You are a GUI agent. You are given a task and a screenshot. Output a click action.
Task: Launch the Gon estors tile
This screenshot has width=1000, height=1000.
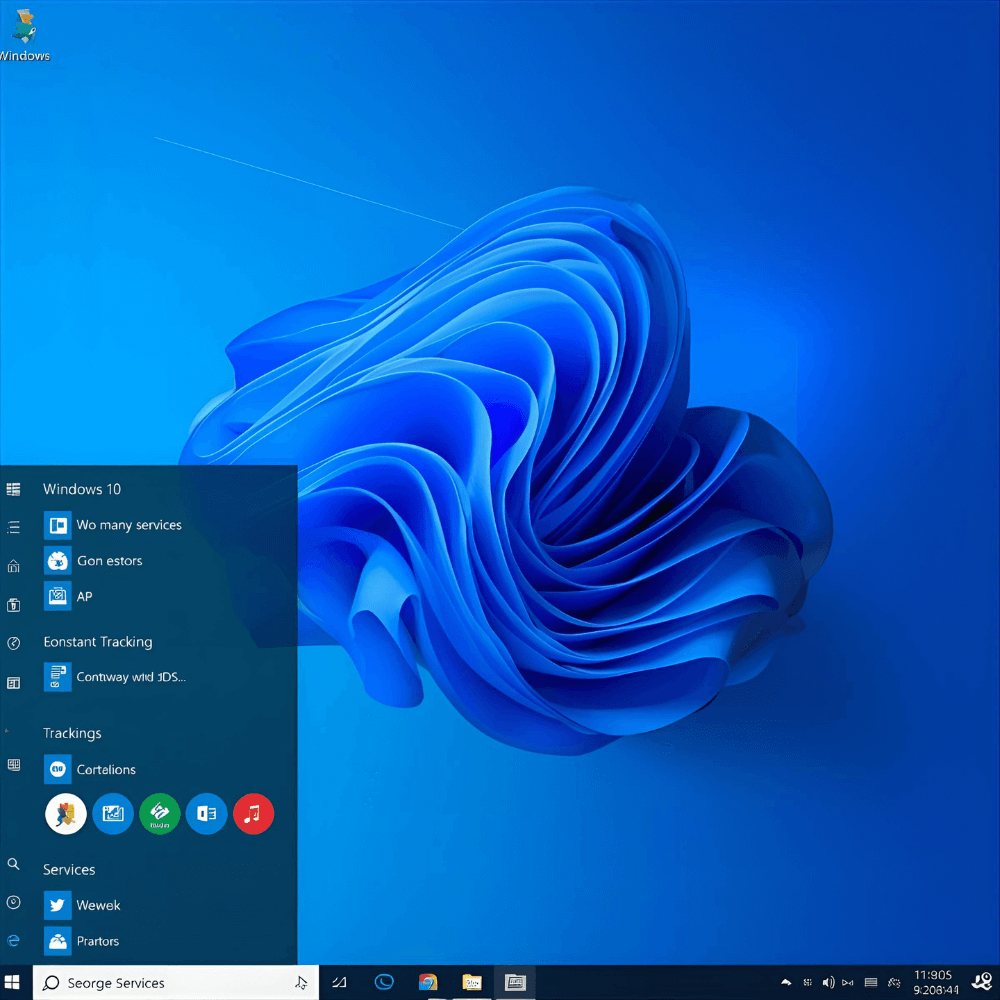point(105,561)
